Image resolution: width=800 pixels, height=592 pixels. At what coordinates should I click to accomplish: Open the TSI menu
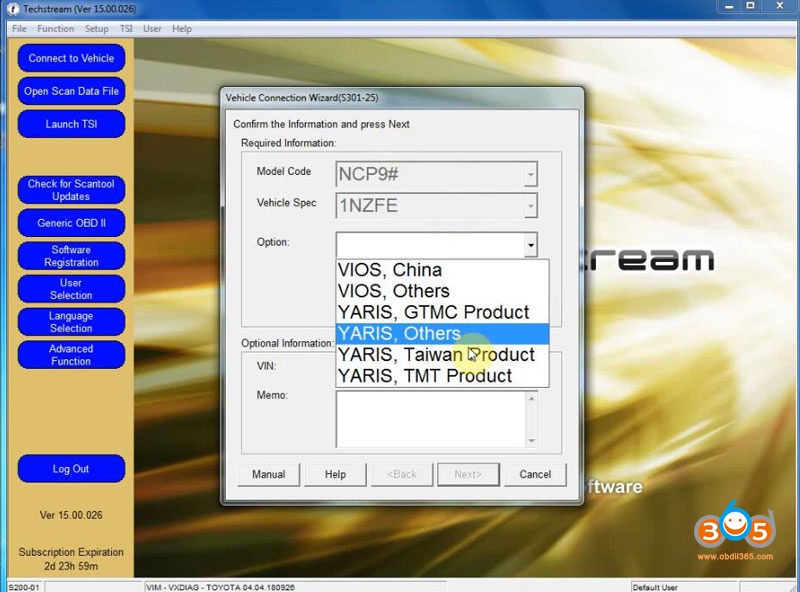point(126,29)
